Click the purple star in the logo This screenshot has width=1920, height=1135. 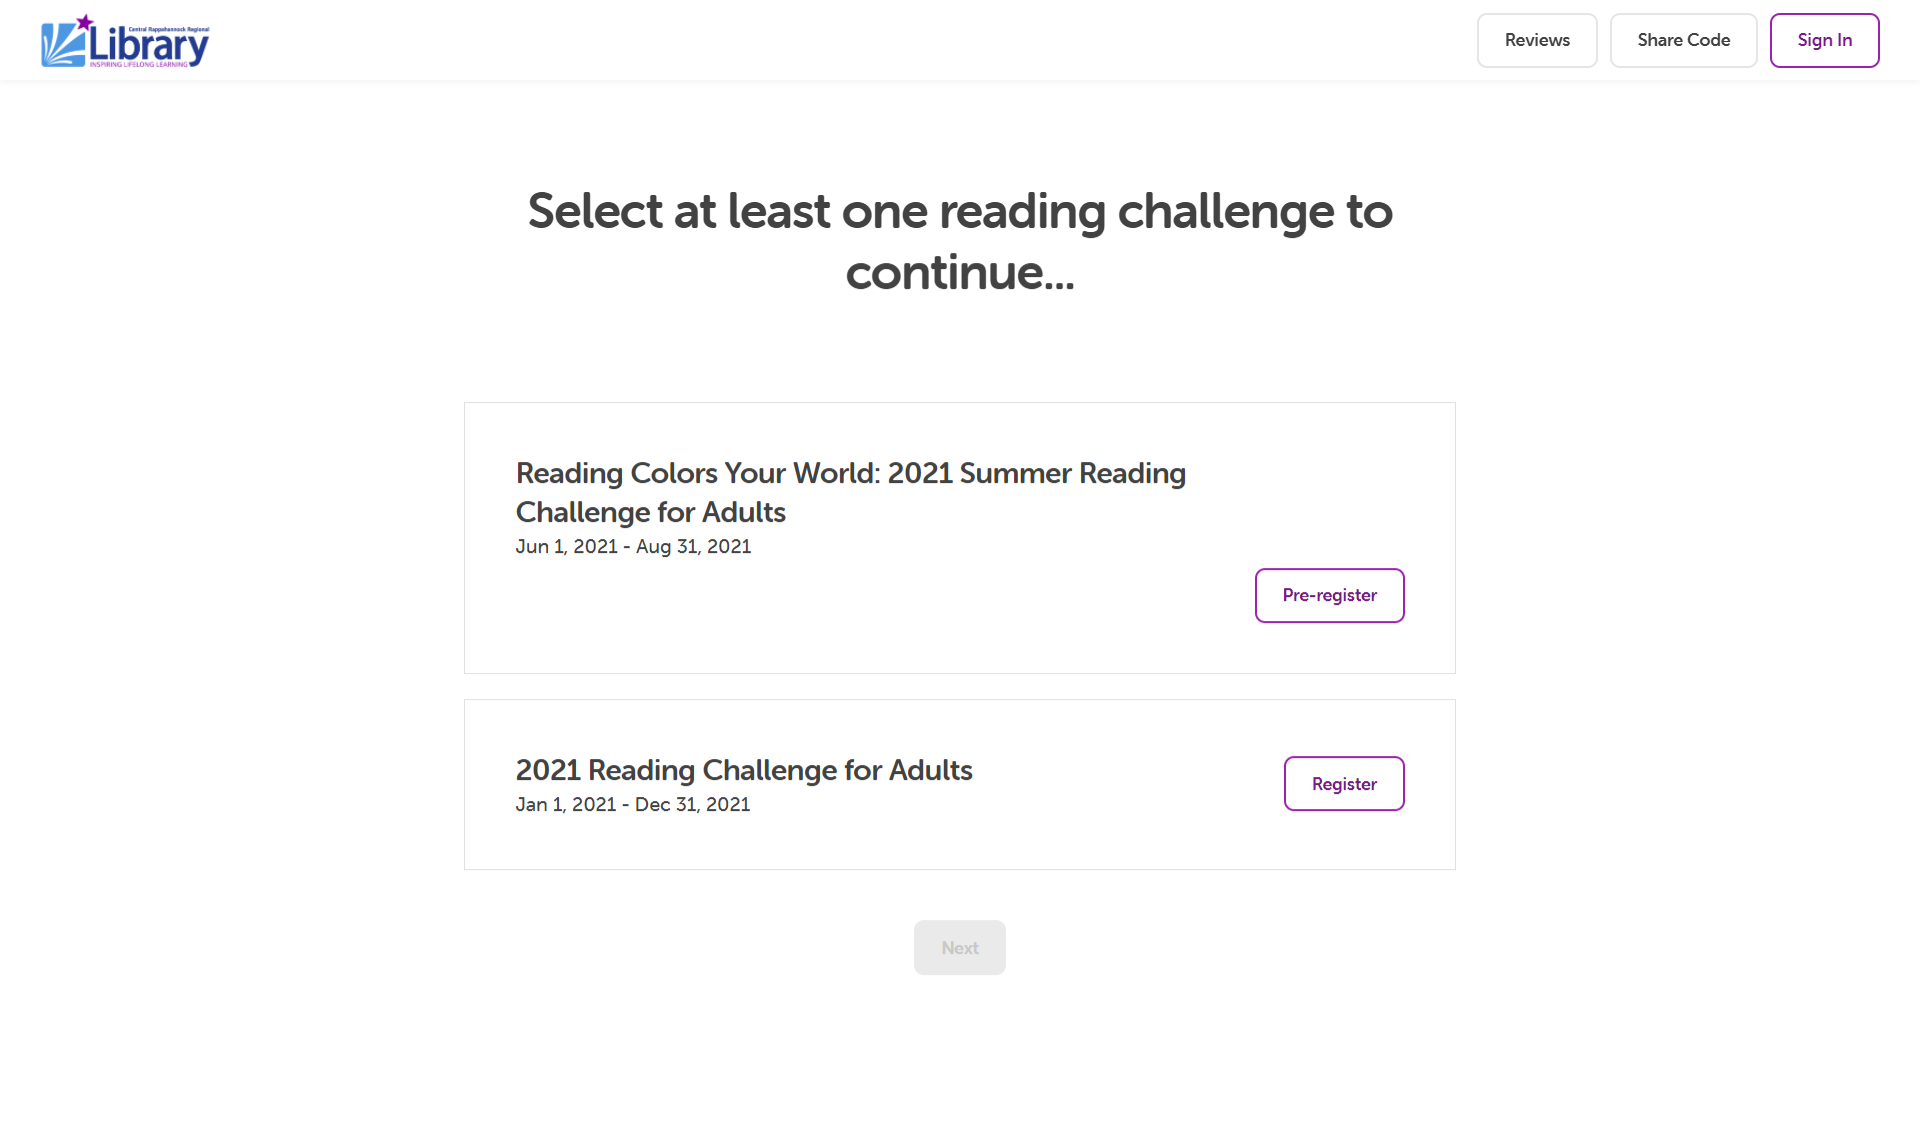tap(86, 21)
